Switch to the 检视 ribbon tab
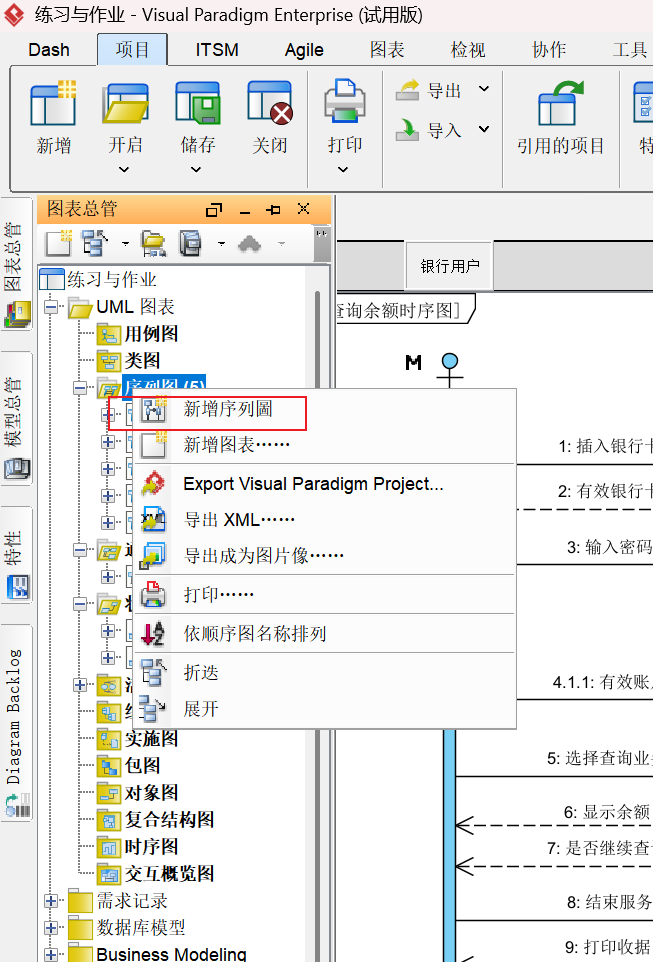 click(468, 50)
